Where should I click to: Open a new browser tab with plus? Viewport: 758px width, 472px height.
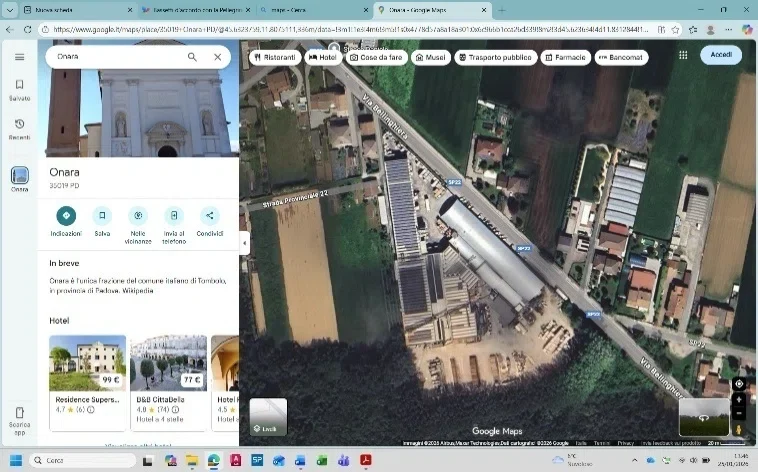(x=502, y=10)
